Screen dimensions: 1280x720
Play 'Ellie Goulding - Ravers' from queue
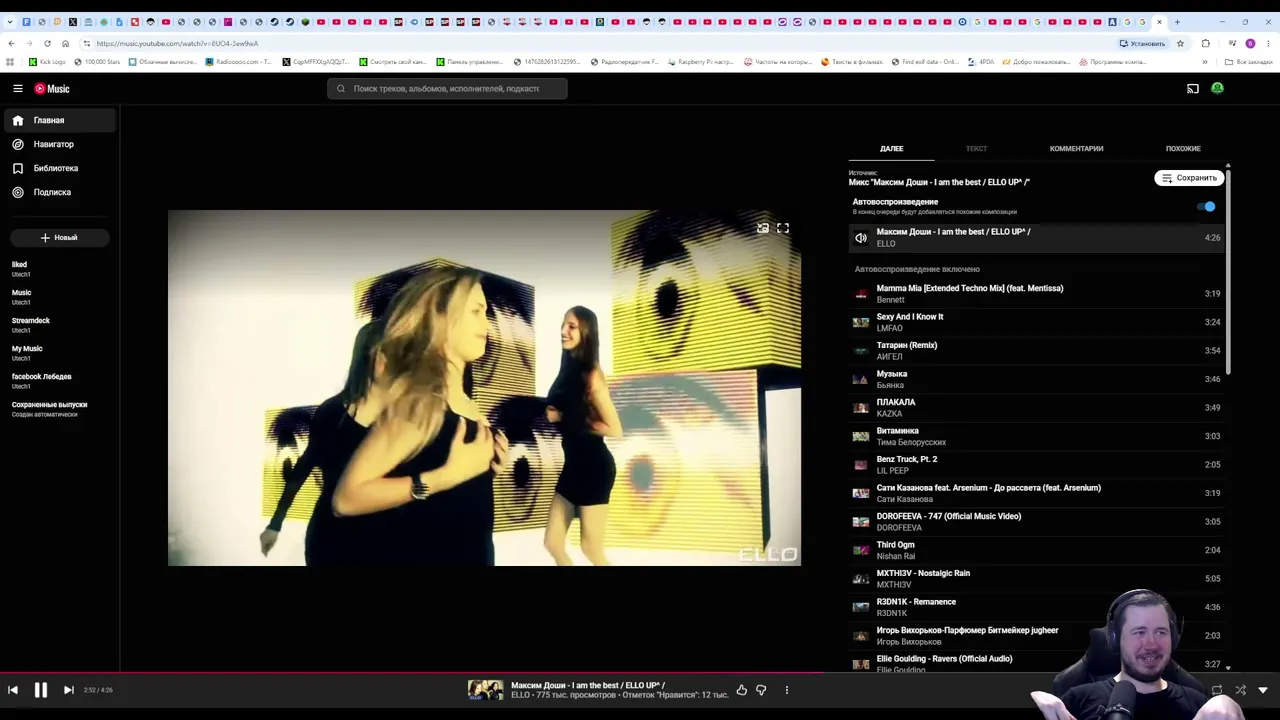[x=1036, y=664]
